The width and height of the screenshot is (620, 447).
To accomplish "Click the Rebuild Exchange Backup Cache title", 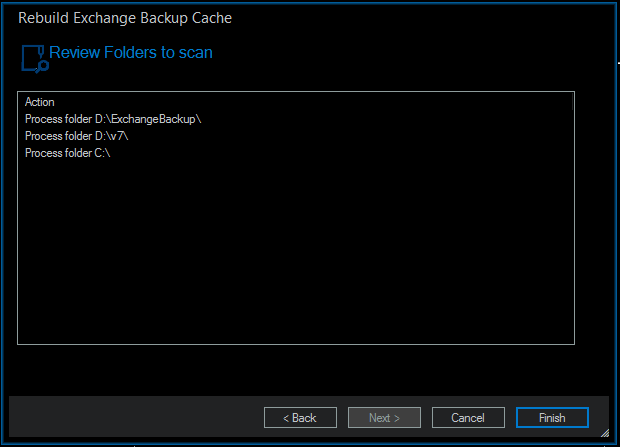I will (x=125, y=18).
